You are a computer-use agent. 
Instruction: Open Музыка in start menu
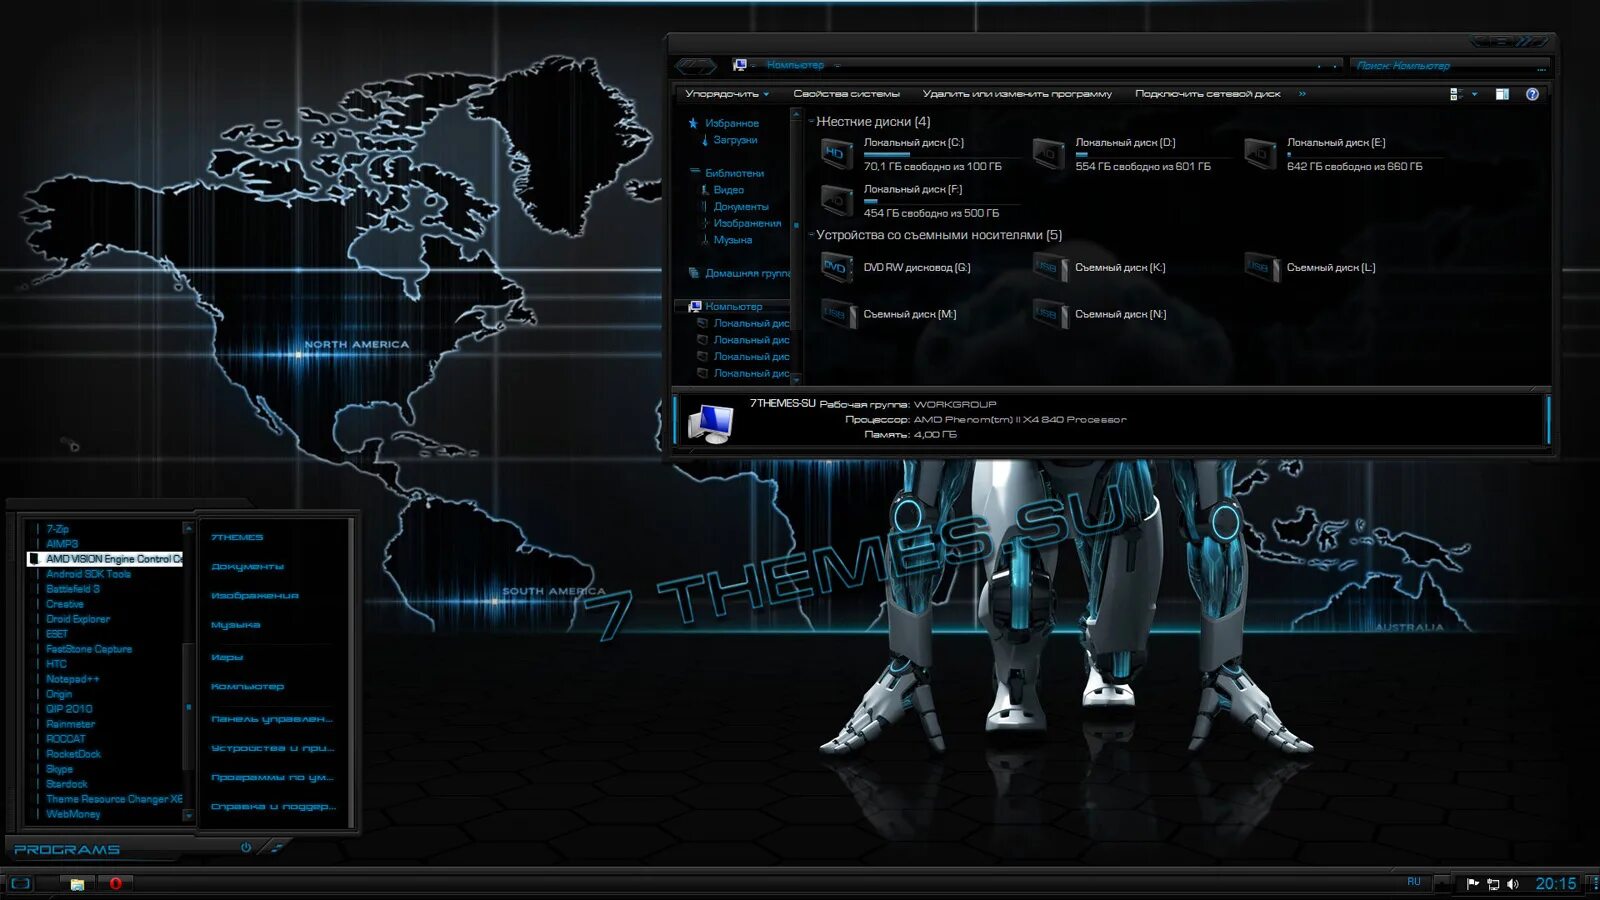pos(235,625)
